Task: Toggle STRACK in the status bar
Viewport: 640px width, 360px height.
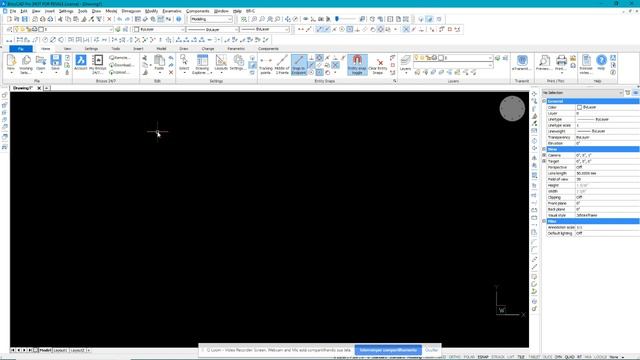Action: pos(498,357)
